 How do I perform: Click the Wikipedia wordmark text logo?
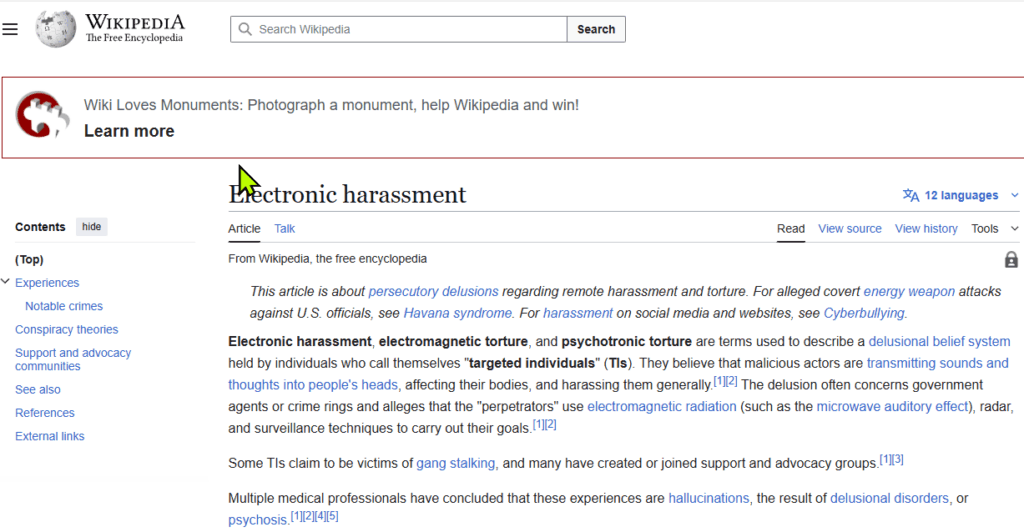[134, 29]
